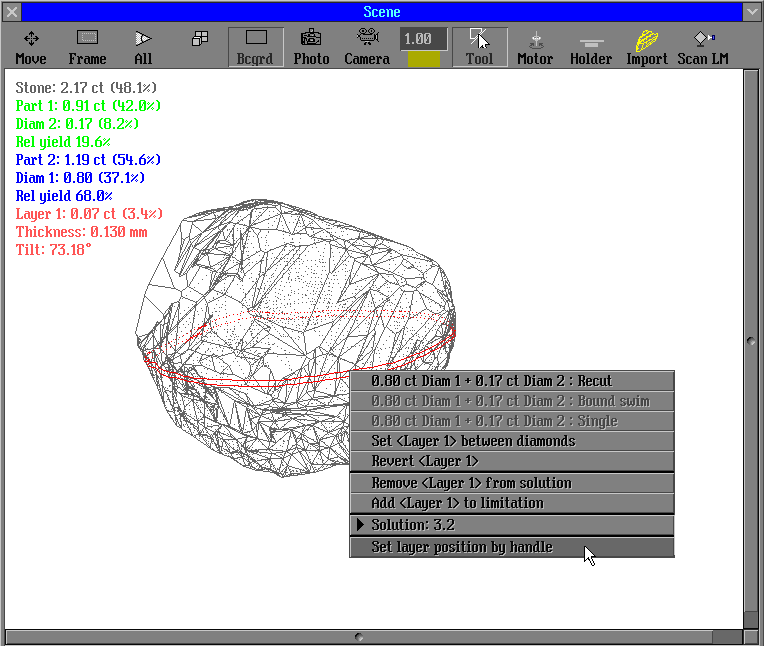Select the Move tool icon
Screen dimensions: 764x646
tap(31, 46)
